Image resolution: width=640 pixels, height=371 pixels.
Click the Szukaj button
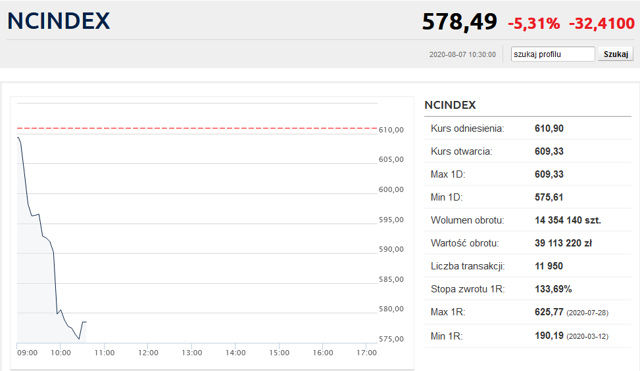[616, 54]
